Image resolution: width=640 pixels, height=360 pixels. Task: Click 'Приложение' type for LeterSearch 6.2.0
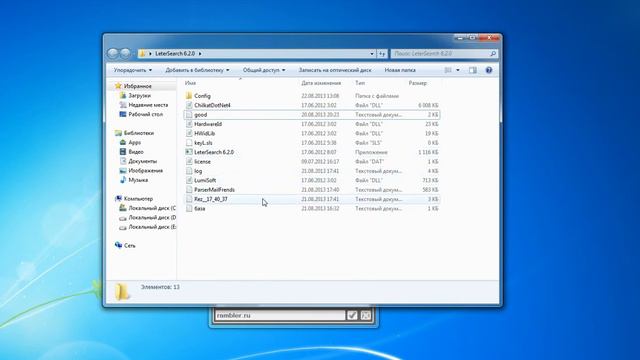(x=371, y=152)
